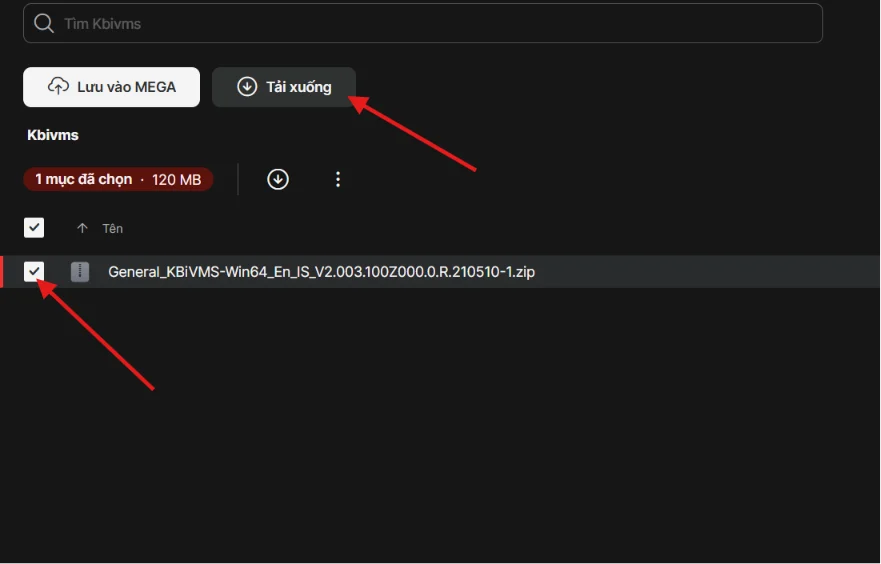
Task: Click the '1 mục đã chọn · 120 MB' badge
Action: pos(118,179)
